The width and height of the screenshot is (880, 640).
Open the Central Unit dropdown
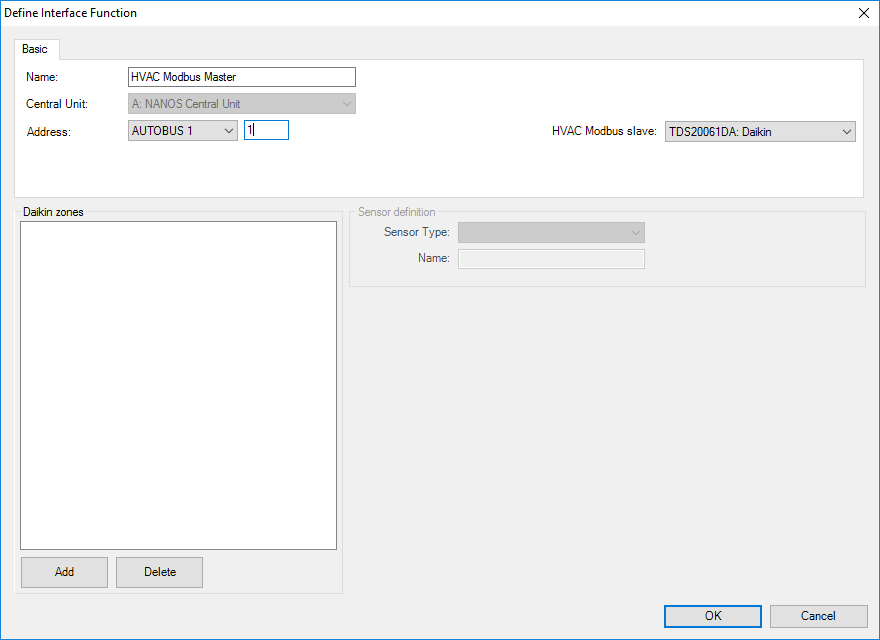coord(242,103)
